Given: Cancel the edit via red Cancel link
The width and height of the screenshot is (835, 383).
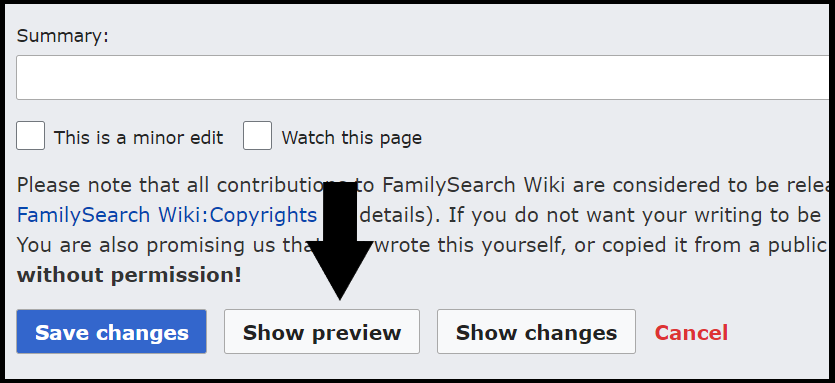Looking at the screenshot, I should coord(691,333).
